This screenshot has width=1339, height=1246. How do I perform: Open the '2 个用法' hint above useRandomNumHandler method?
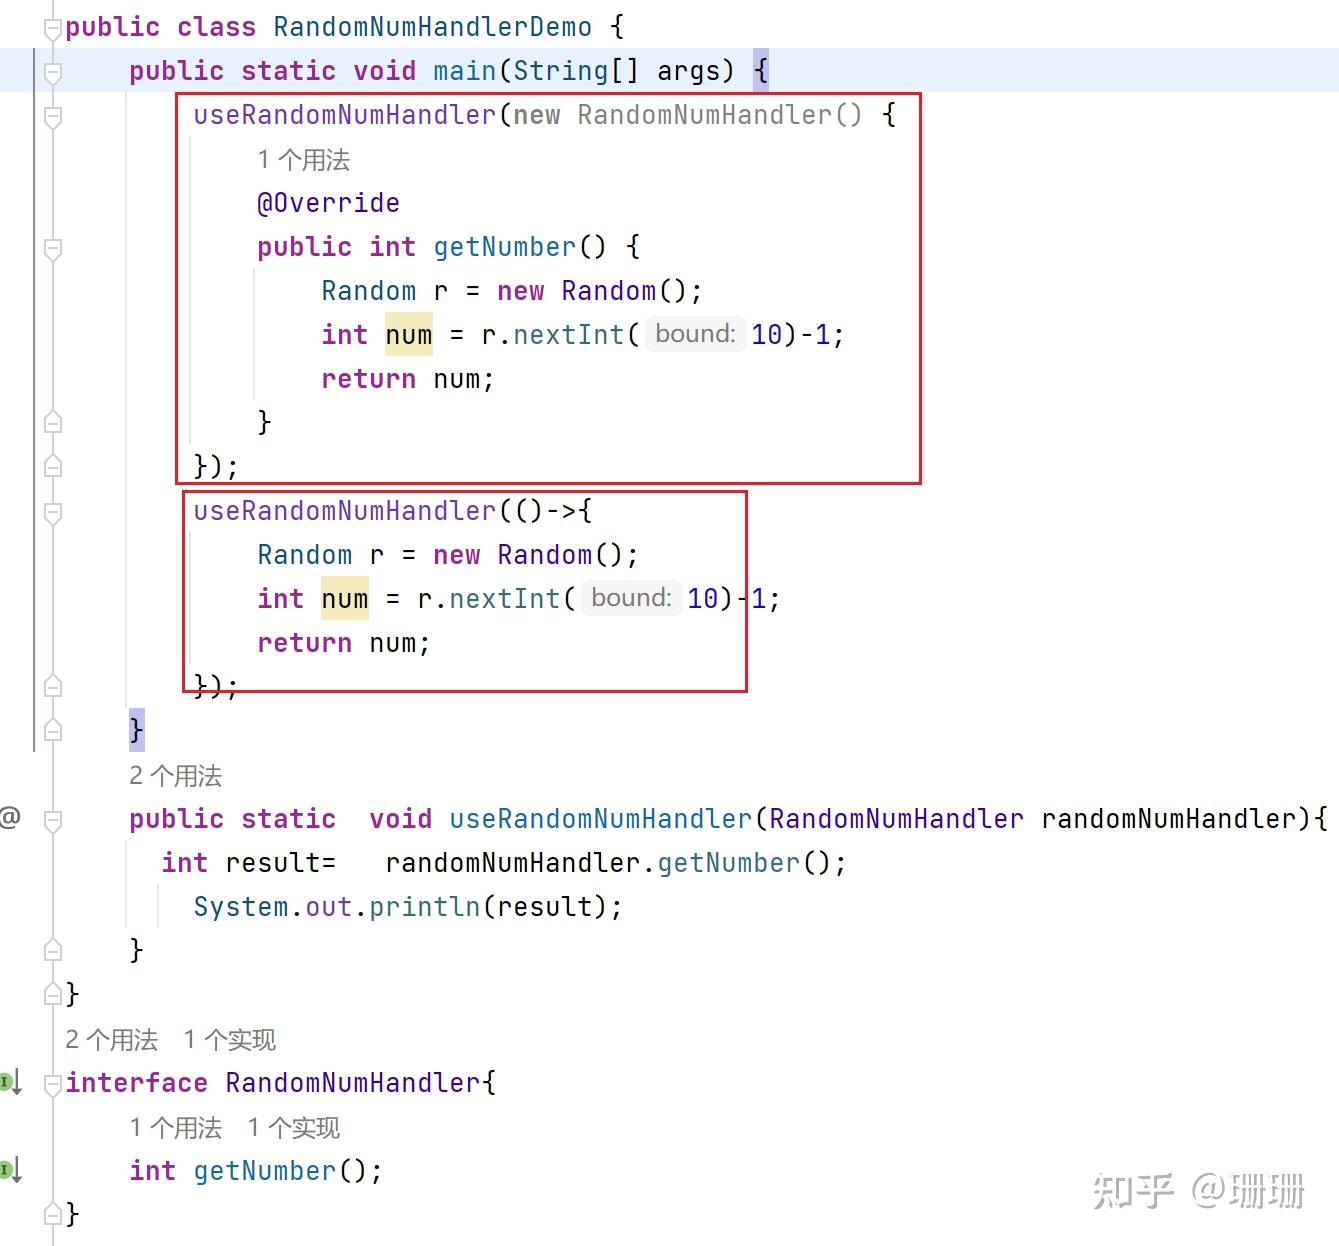pos(176,776)
